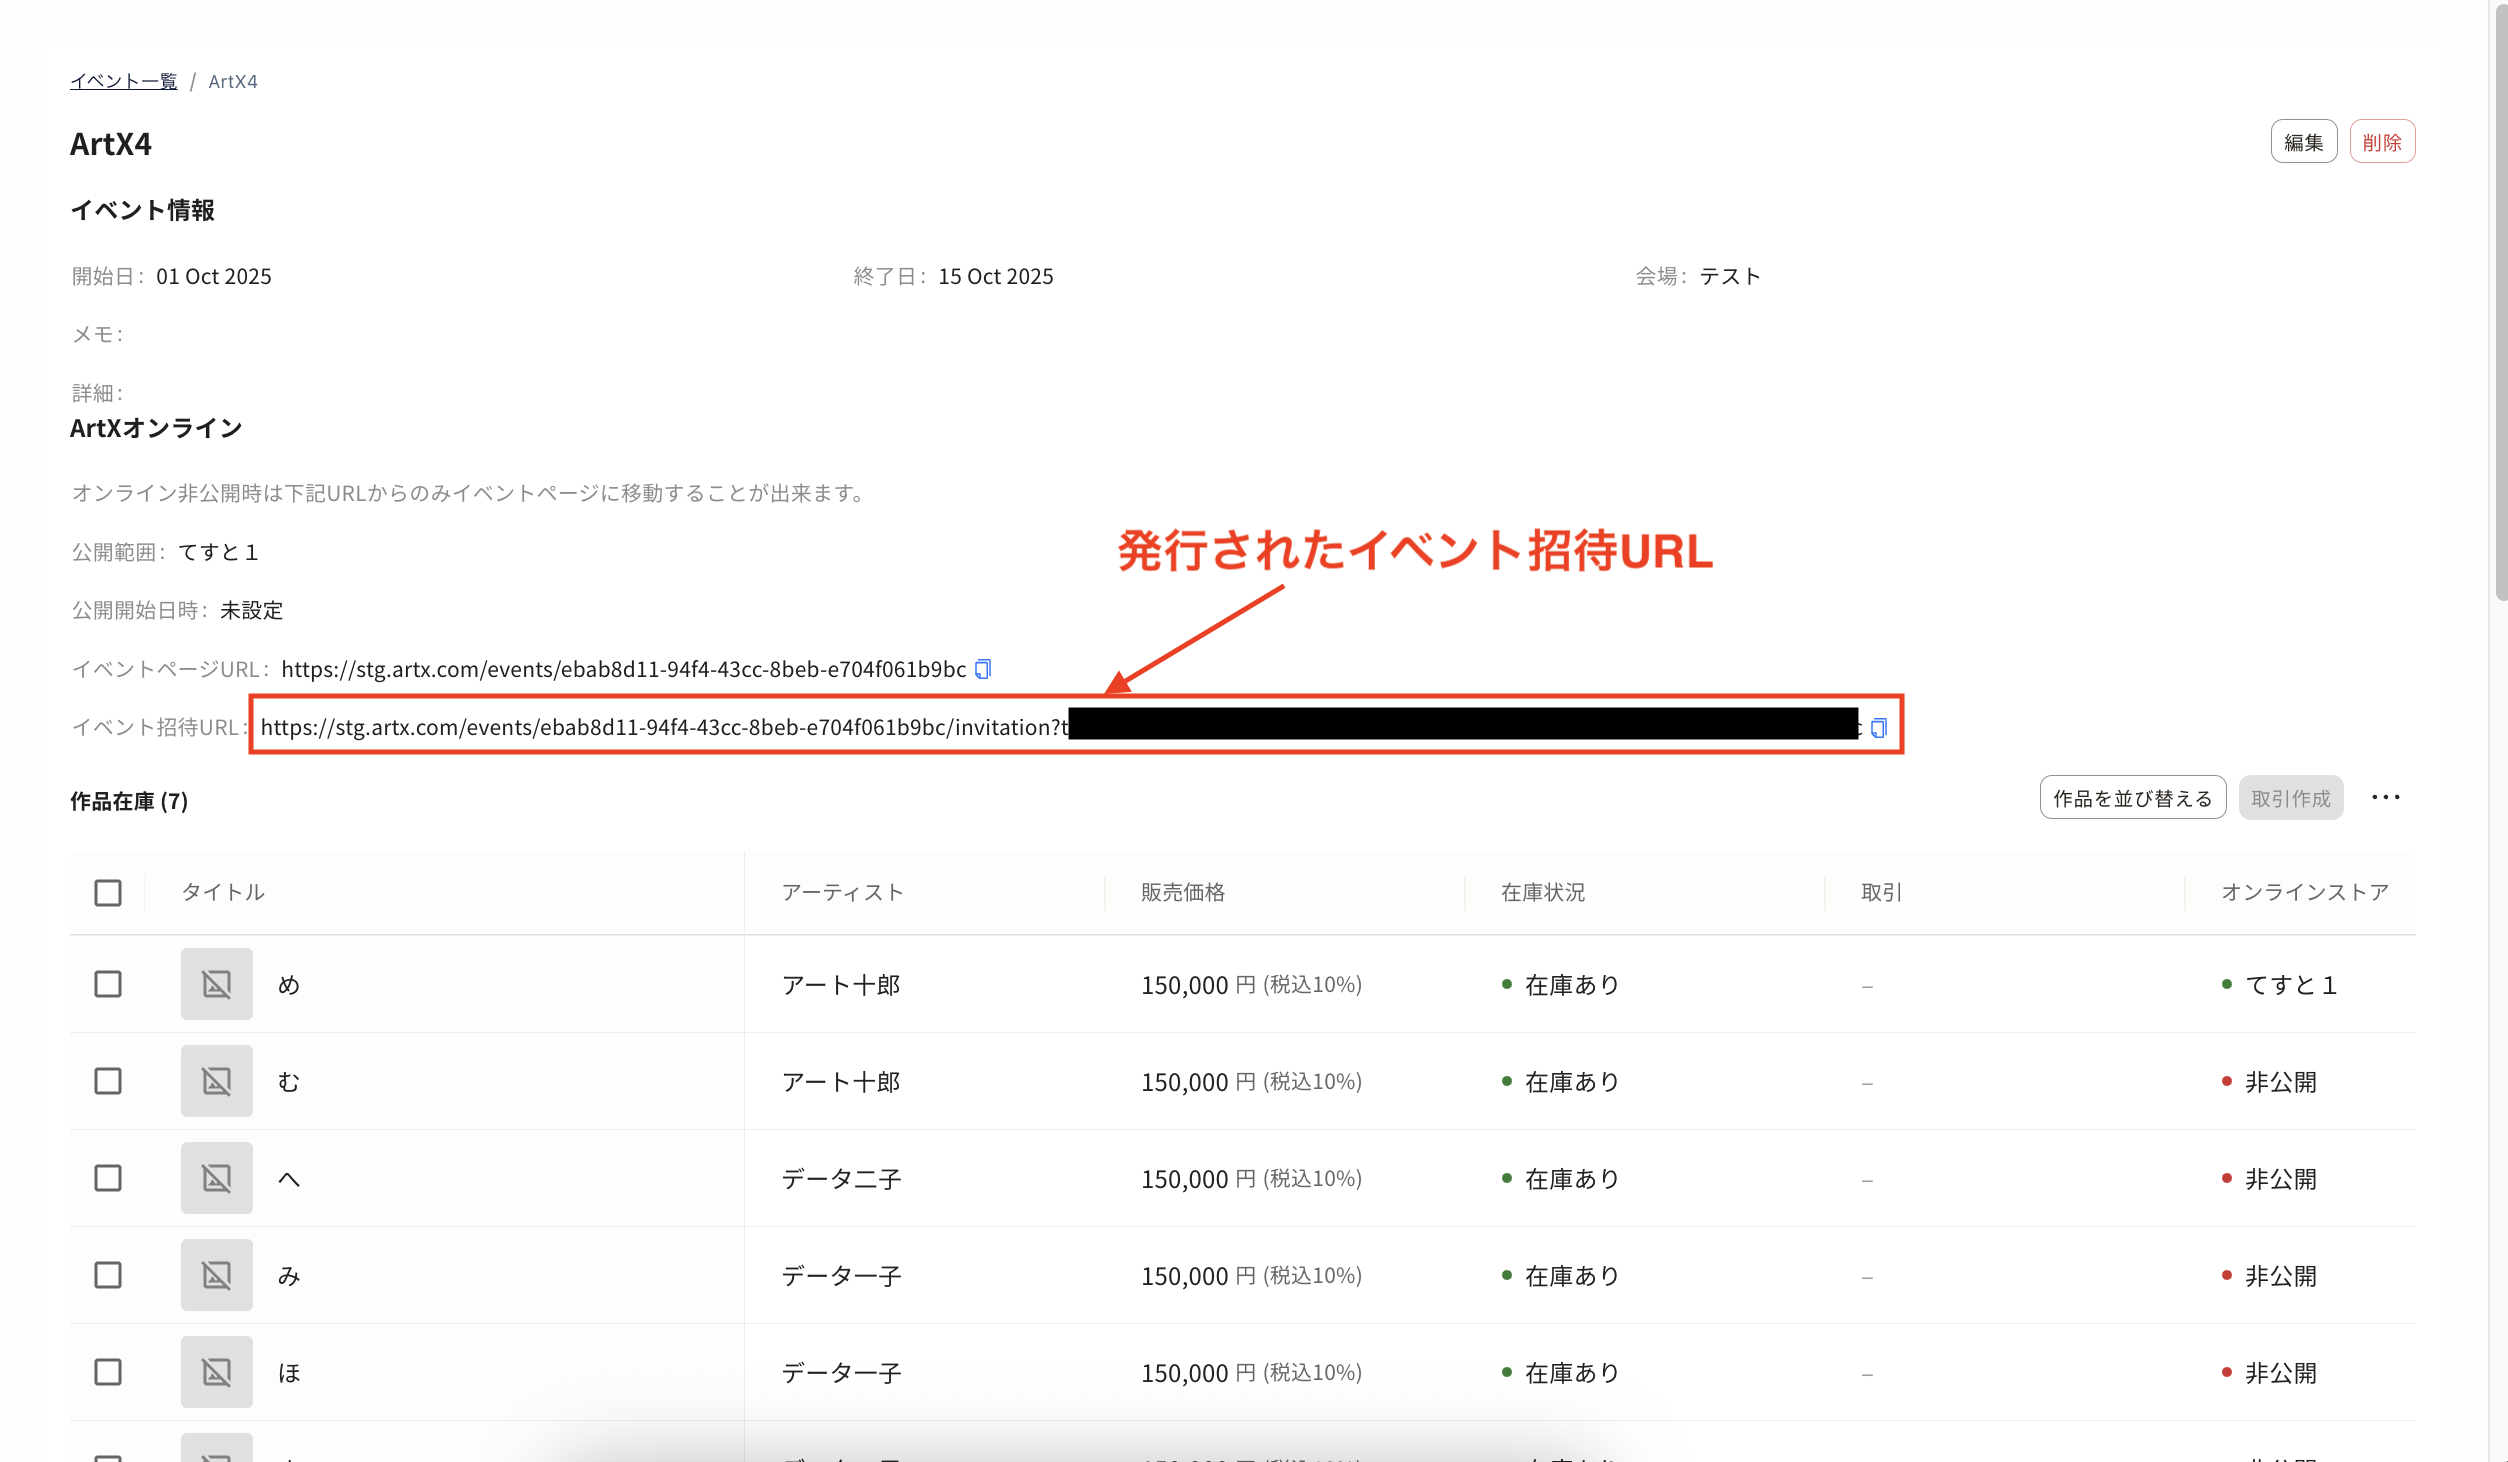
Task: Click the no-image placeholder icon for artwork ほ
Action: click(x=216, y=1371)
